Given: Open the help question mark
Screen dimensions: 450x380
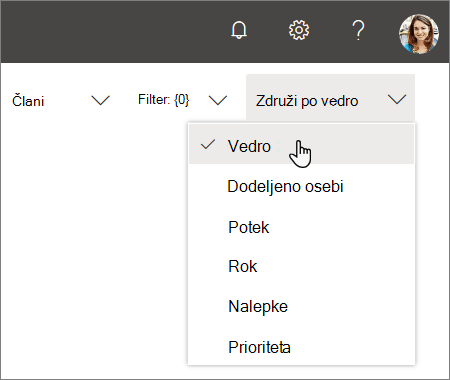Looking at the screenshot, I should point(358,30).
